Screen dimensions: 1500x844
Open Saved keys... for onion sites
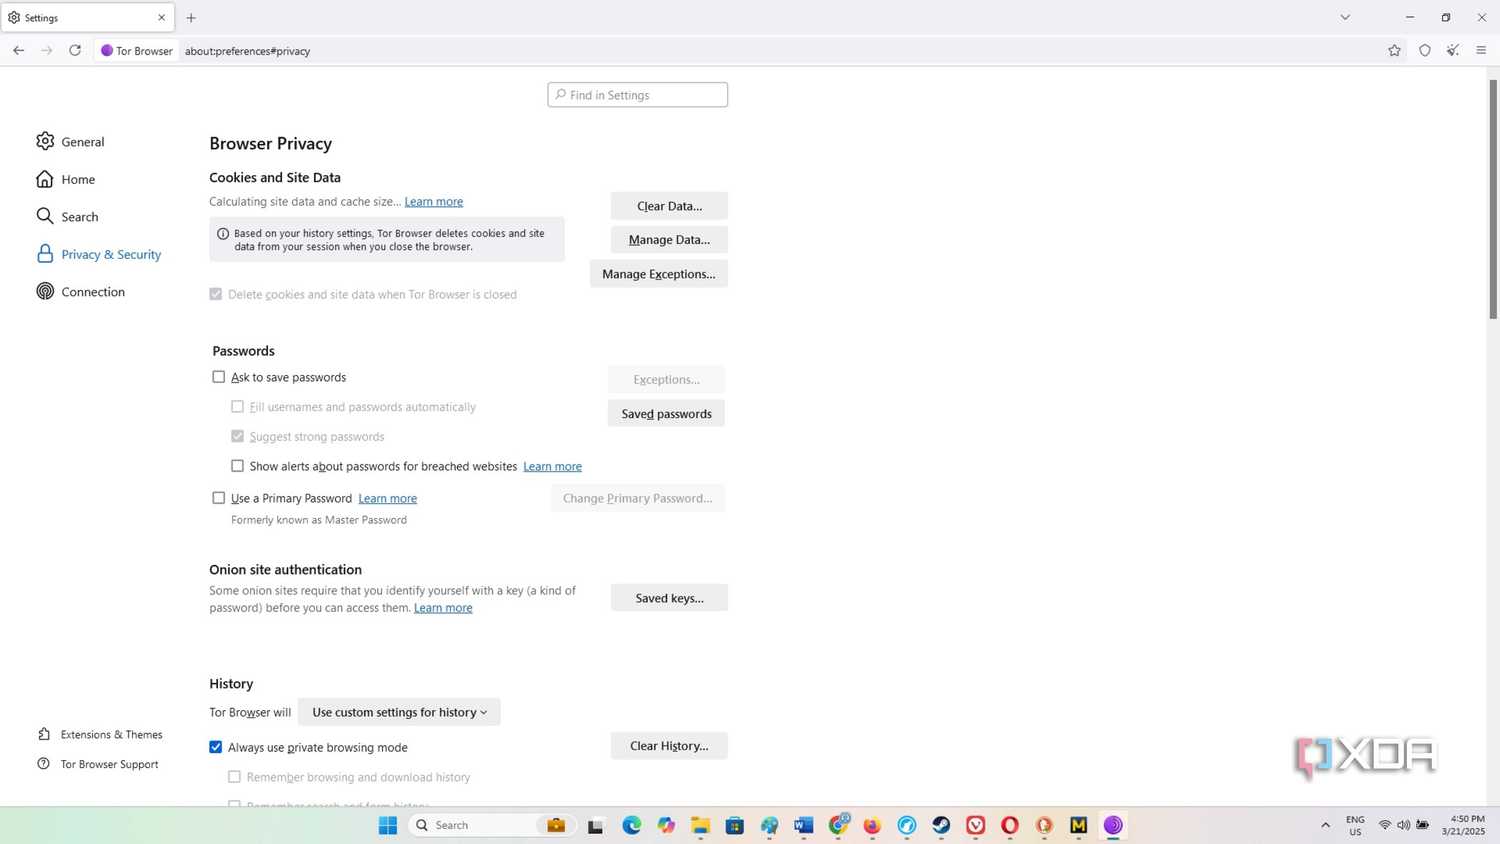[669, 598]
